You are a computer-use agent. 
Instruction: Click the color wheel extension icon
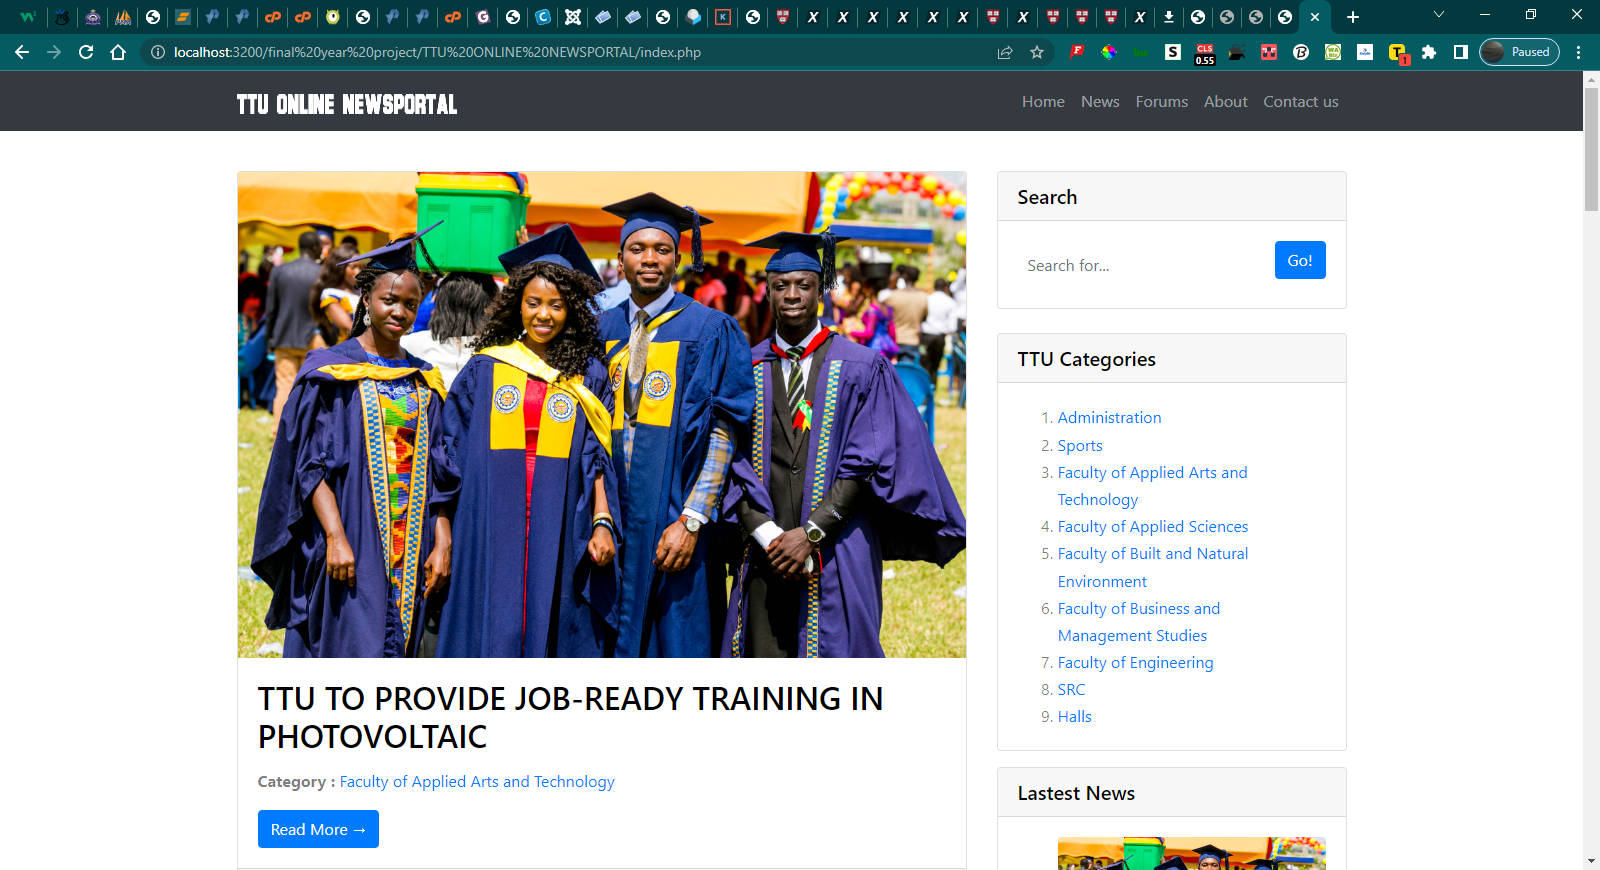pos(1109,52)
